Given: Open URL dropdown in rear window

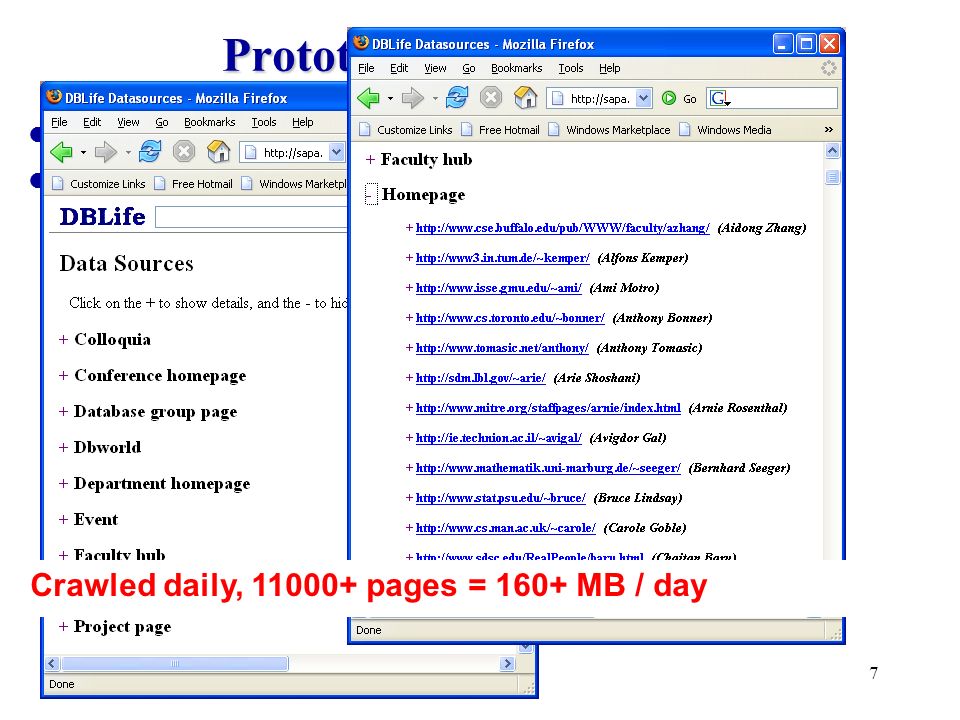Looking at the screenshot, I should coord(337,152).
